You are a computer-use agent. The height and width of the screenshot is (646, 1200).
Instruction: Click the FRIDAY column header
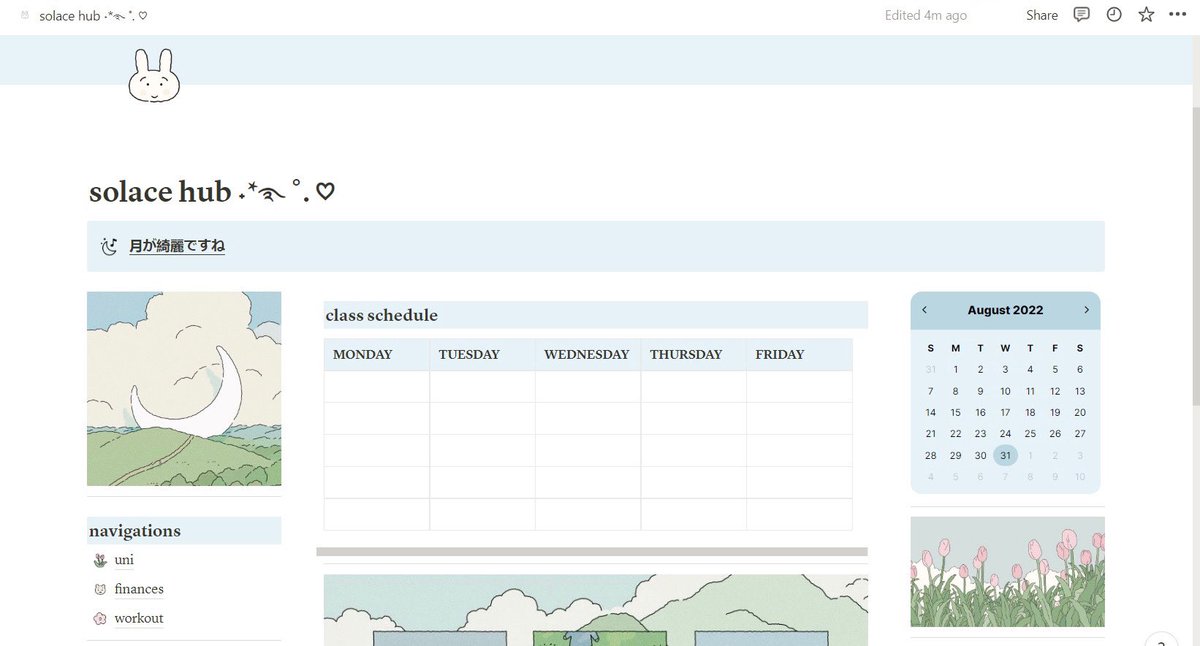pyautogui.click(x=800, y=355)
